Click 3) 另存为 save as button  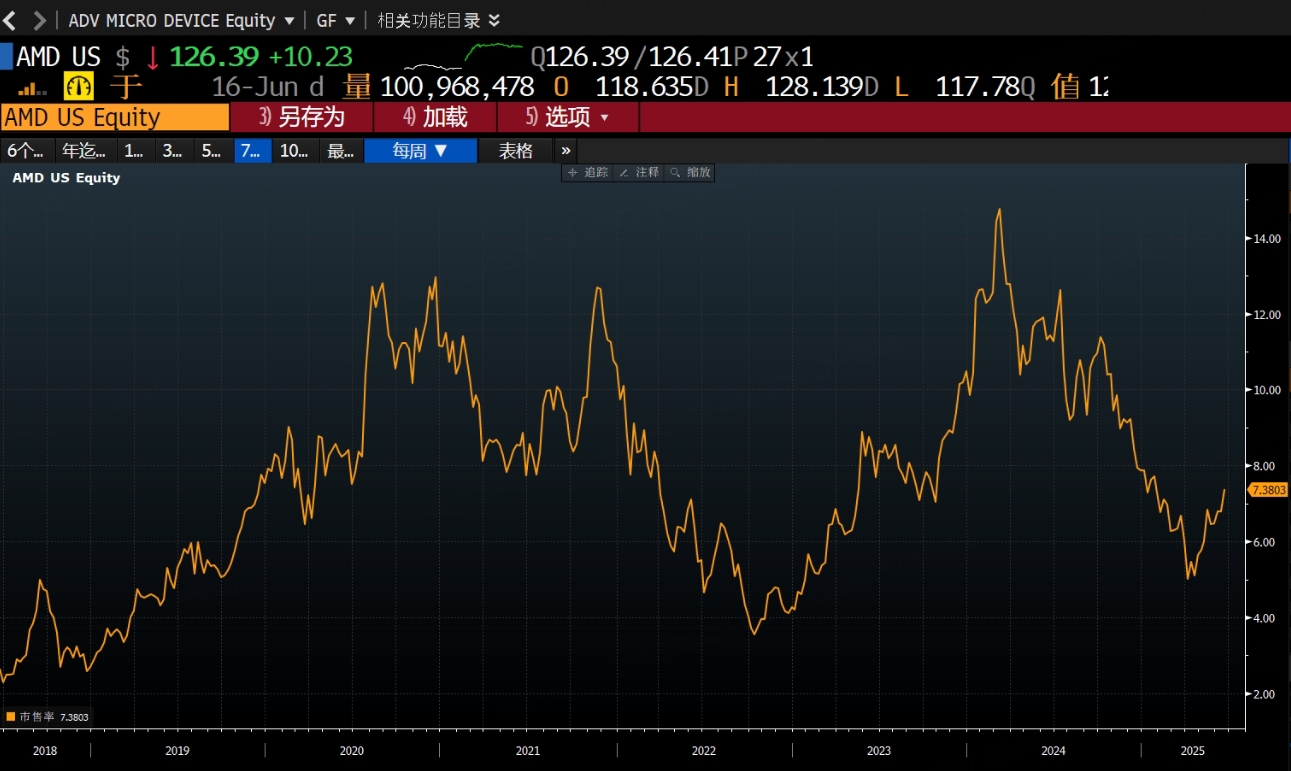(301, 117)
